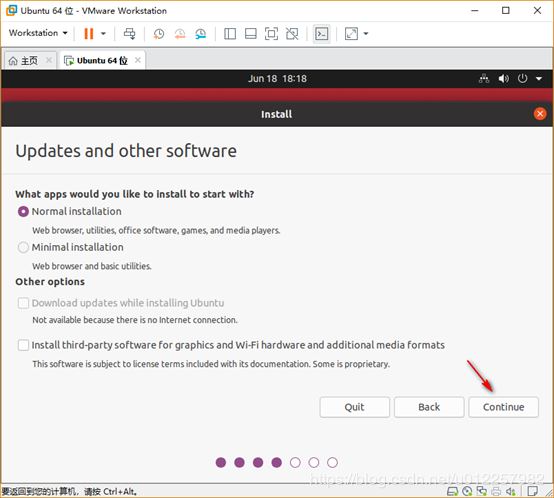Viewport: 554px width, 498px height.
Task: Click the Ubuntu network status icon
Action: pos(484,78)
